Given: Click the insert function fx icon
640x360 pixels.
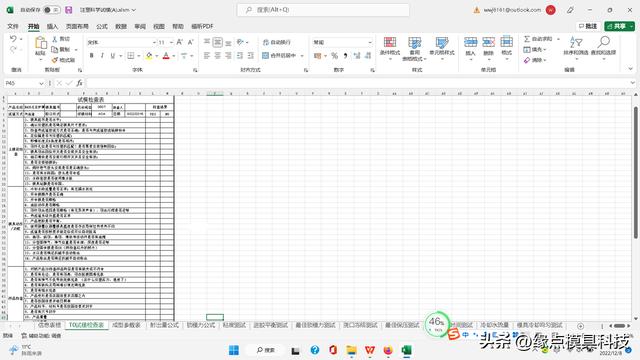Looking at the screenshot, I should point(79,83).
